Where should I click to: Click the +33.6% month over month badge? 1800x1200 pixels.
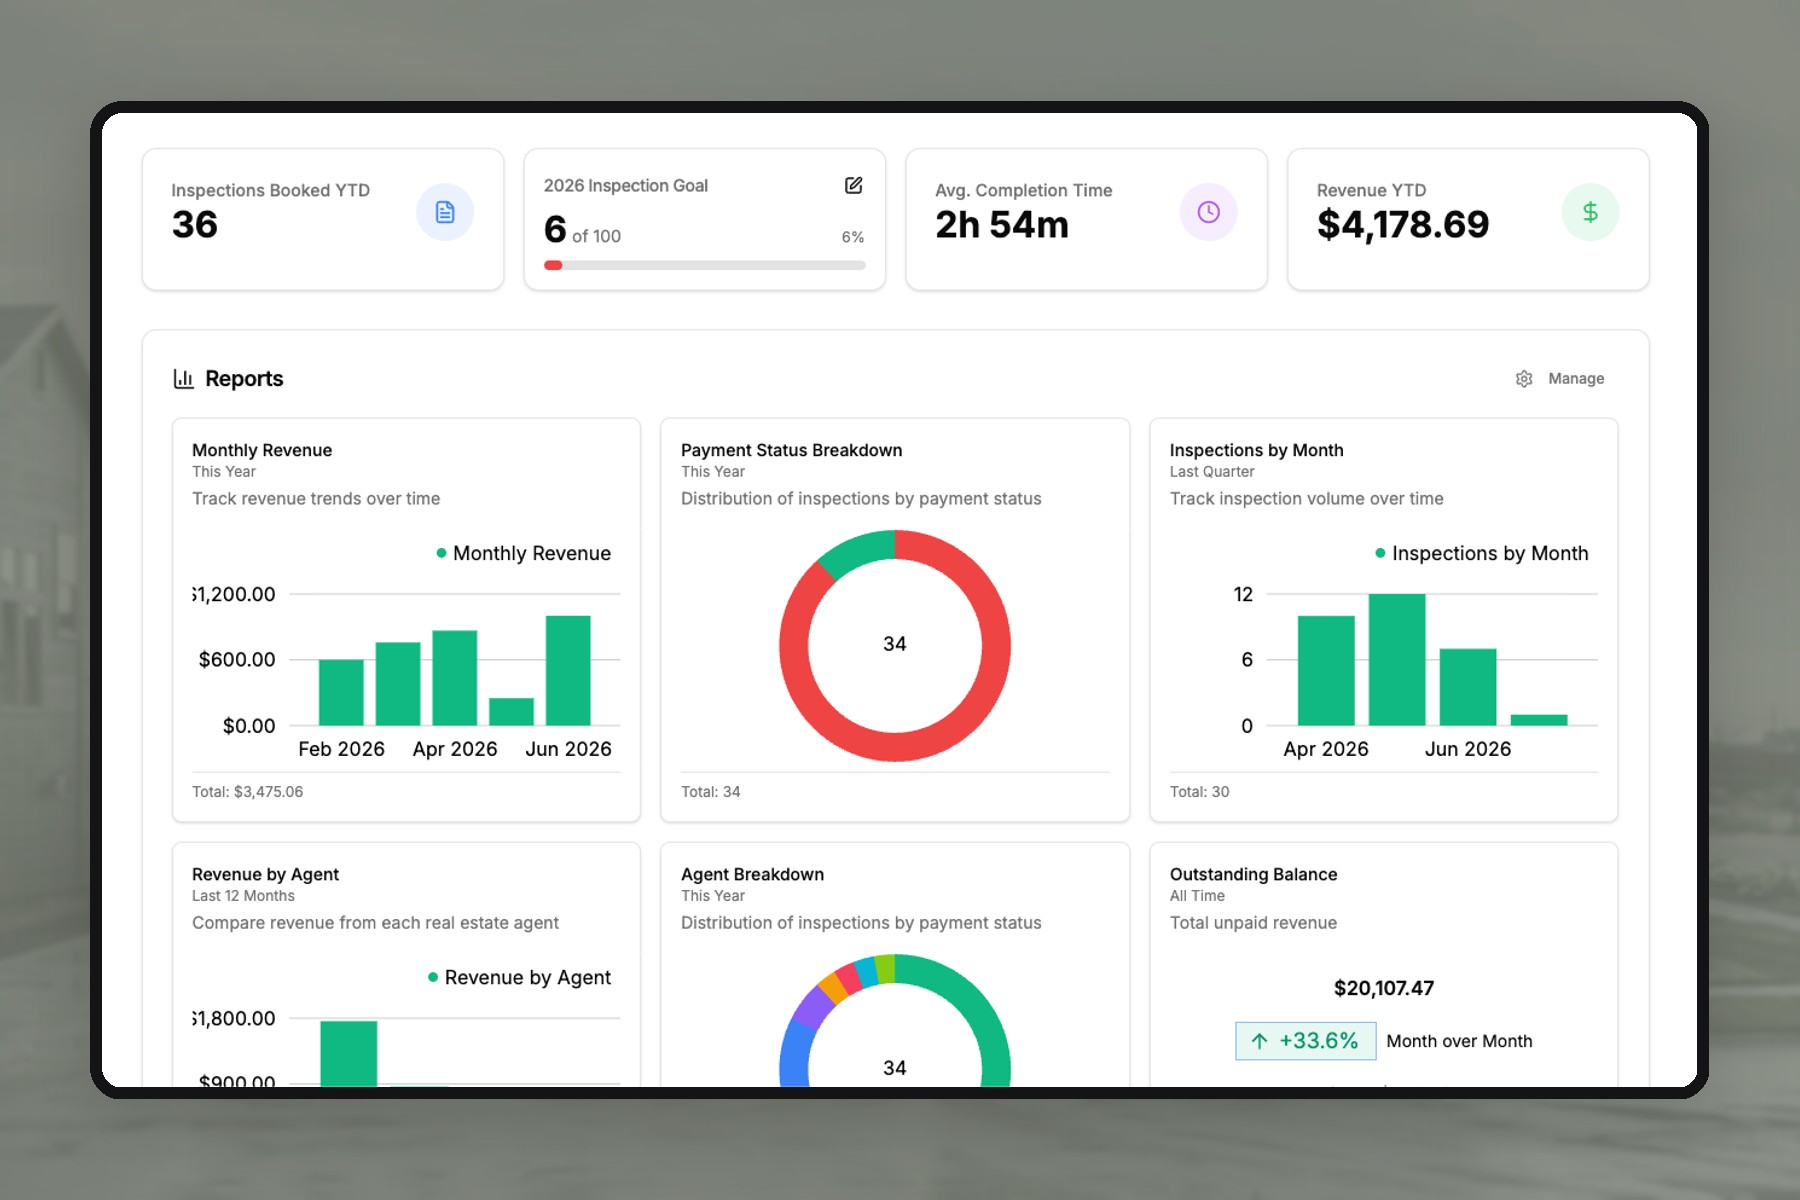[x=1305, y=1041]
